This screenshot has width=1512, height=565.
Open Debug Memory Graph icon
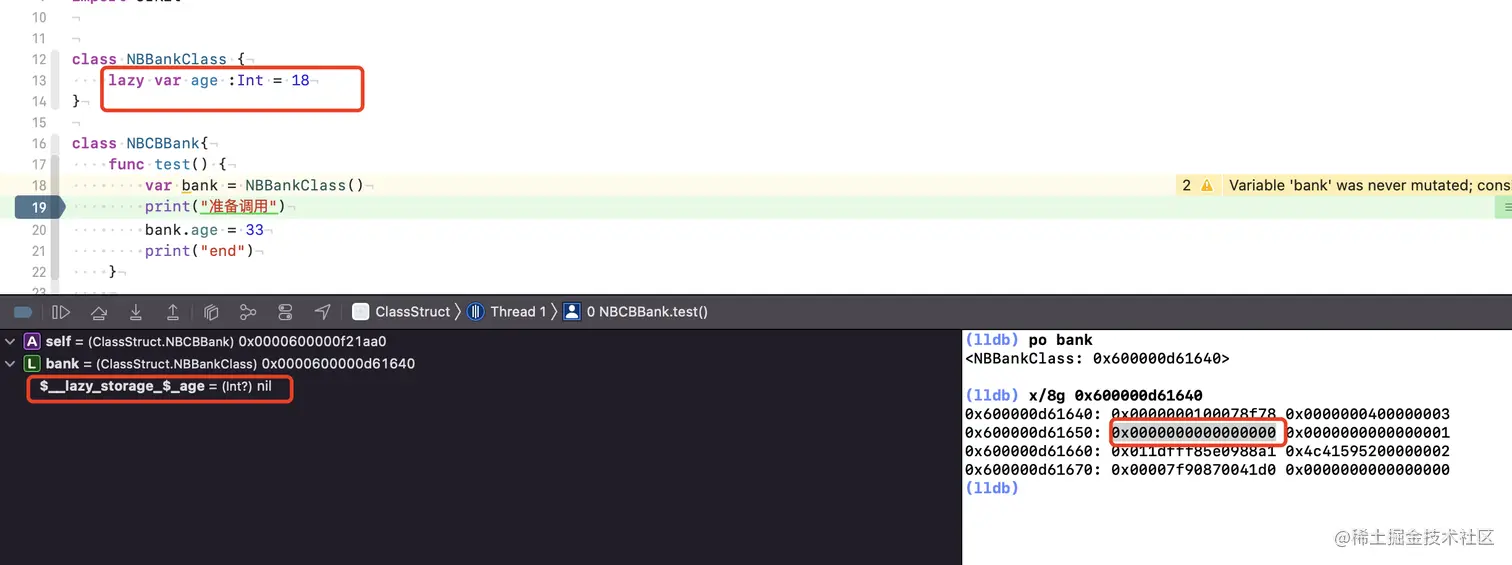click(248, 312)
